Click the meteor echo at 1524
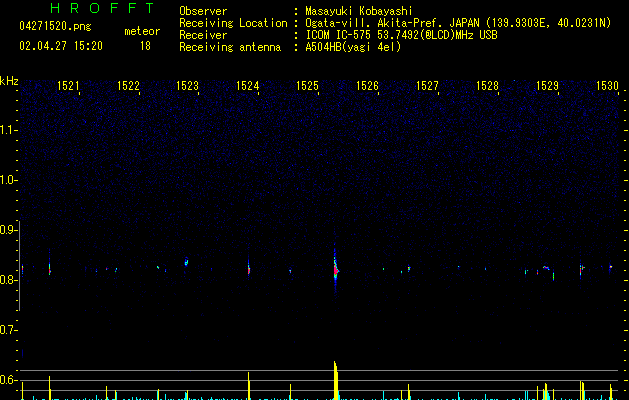Screen dimensions: 629x400 249,268
